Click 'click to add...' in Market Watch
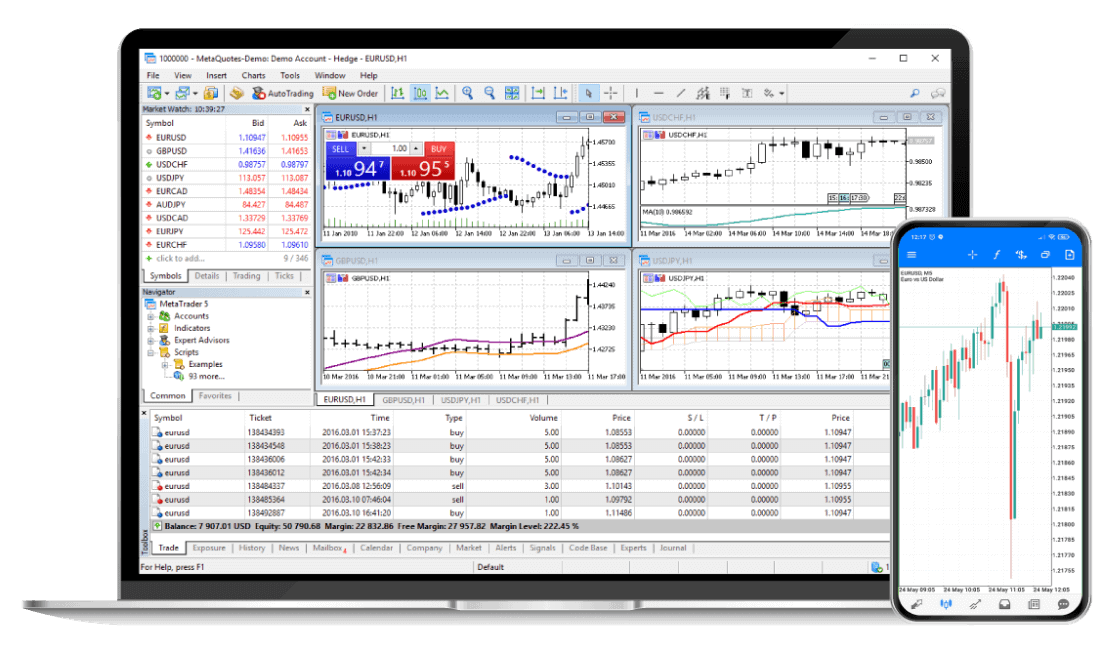1100x650 pixels. click(180, 259)
